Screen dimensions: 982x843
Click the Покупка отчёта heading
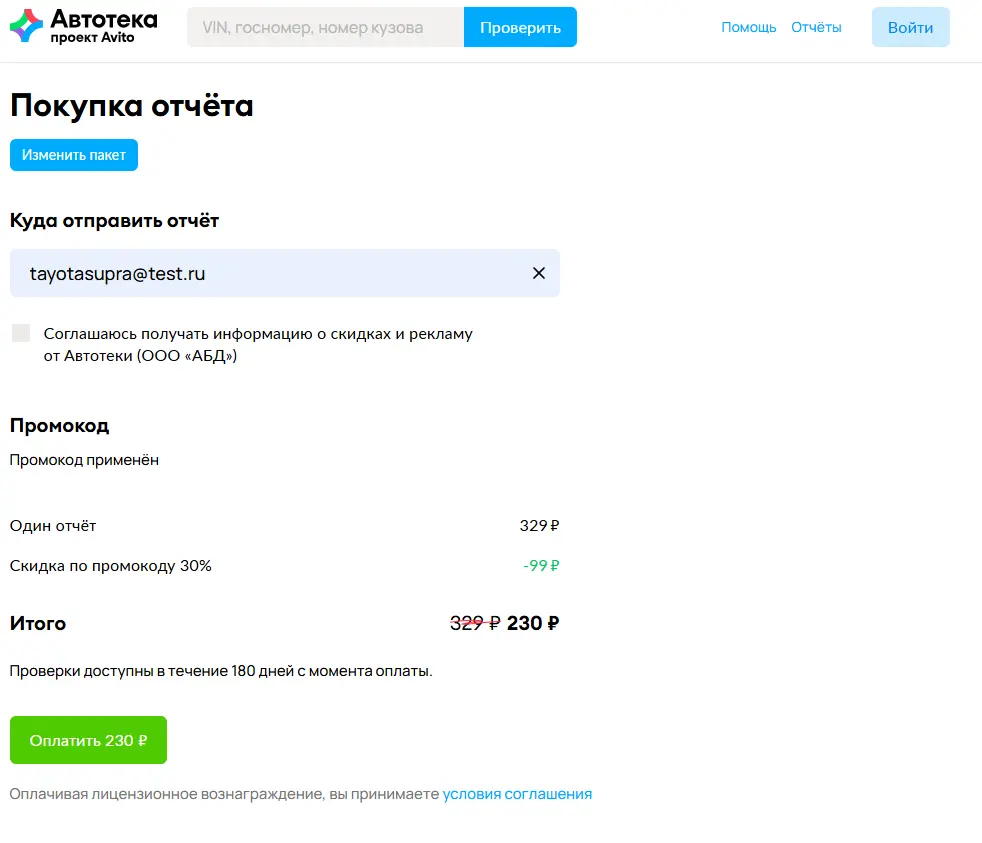[132, 105]
